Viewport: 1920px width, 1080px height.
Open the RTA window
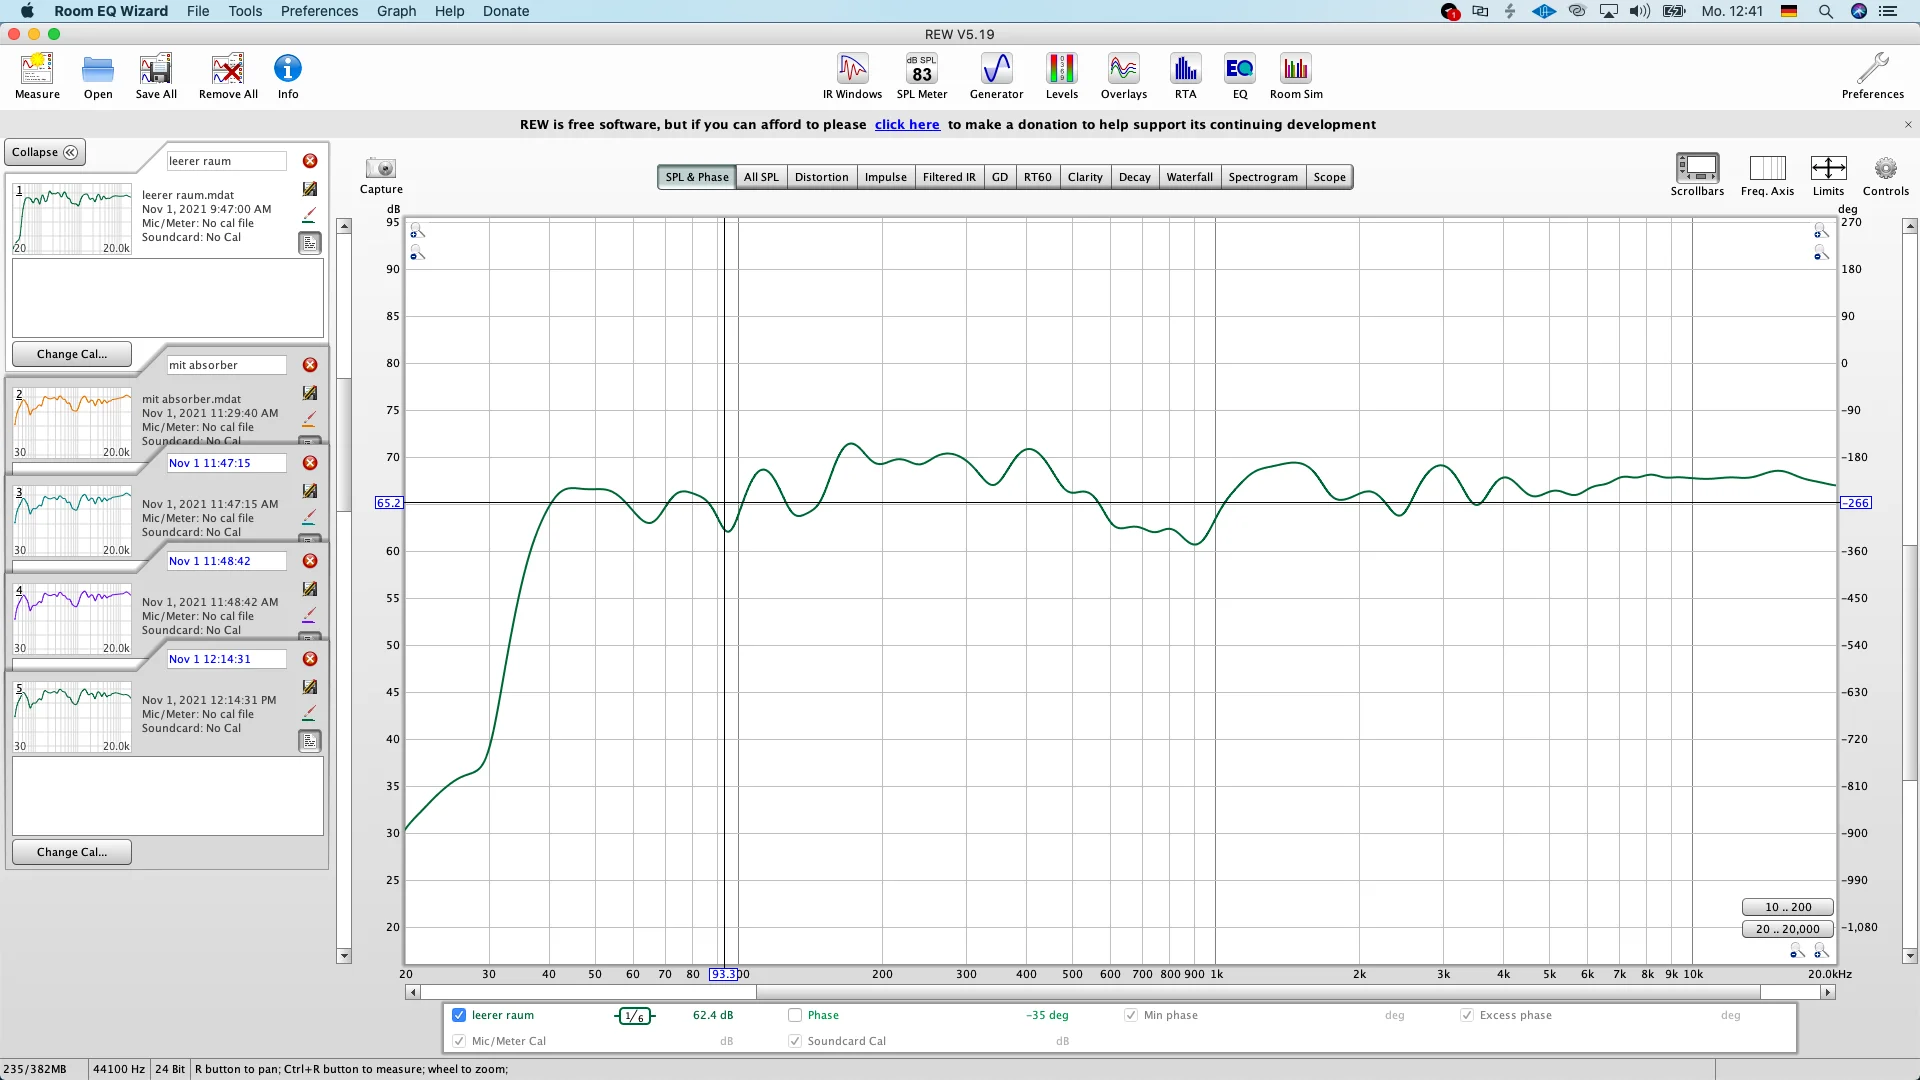coord(1185,76)
